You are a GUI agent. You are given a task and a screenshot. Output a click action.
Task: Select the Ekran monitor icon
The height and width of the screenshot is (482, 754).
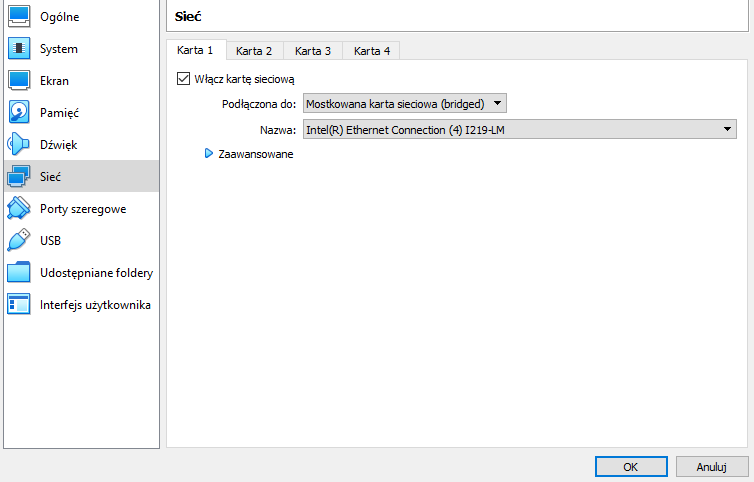[x=19, y=81]
